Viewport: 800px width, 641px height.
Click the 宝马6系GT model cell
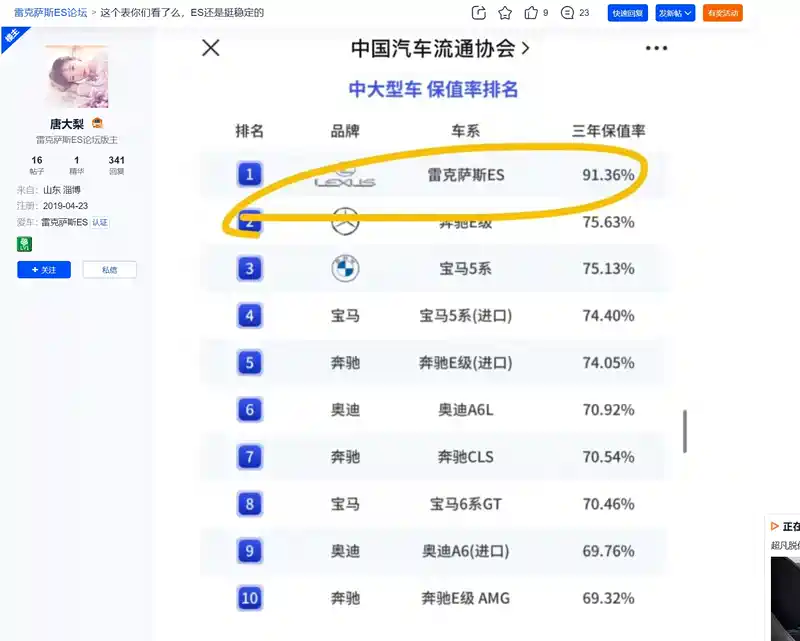465,504
